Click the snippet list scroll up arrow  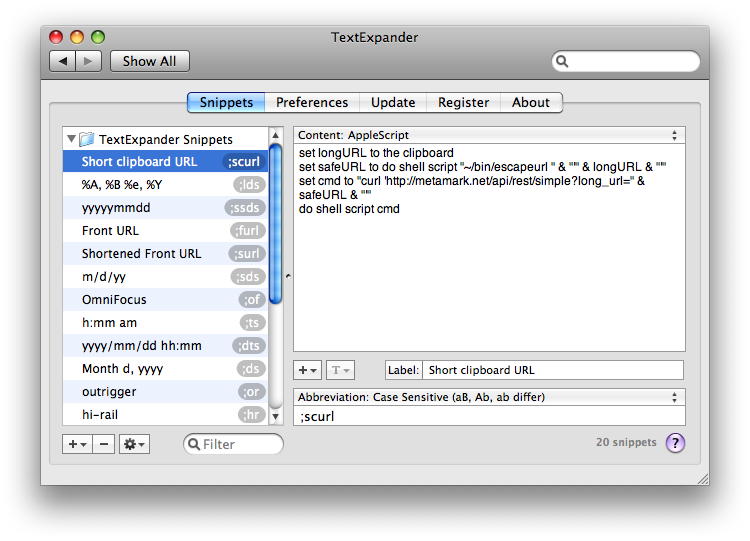tap(276, 135)
